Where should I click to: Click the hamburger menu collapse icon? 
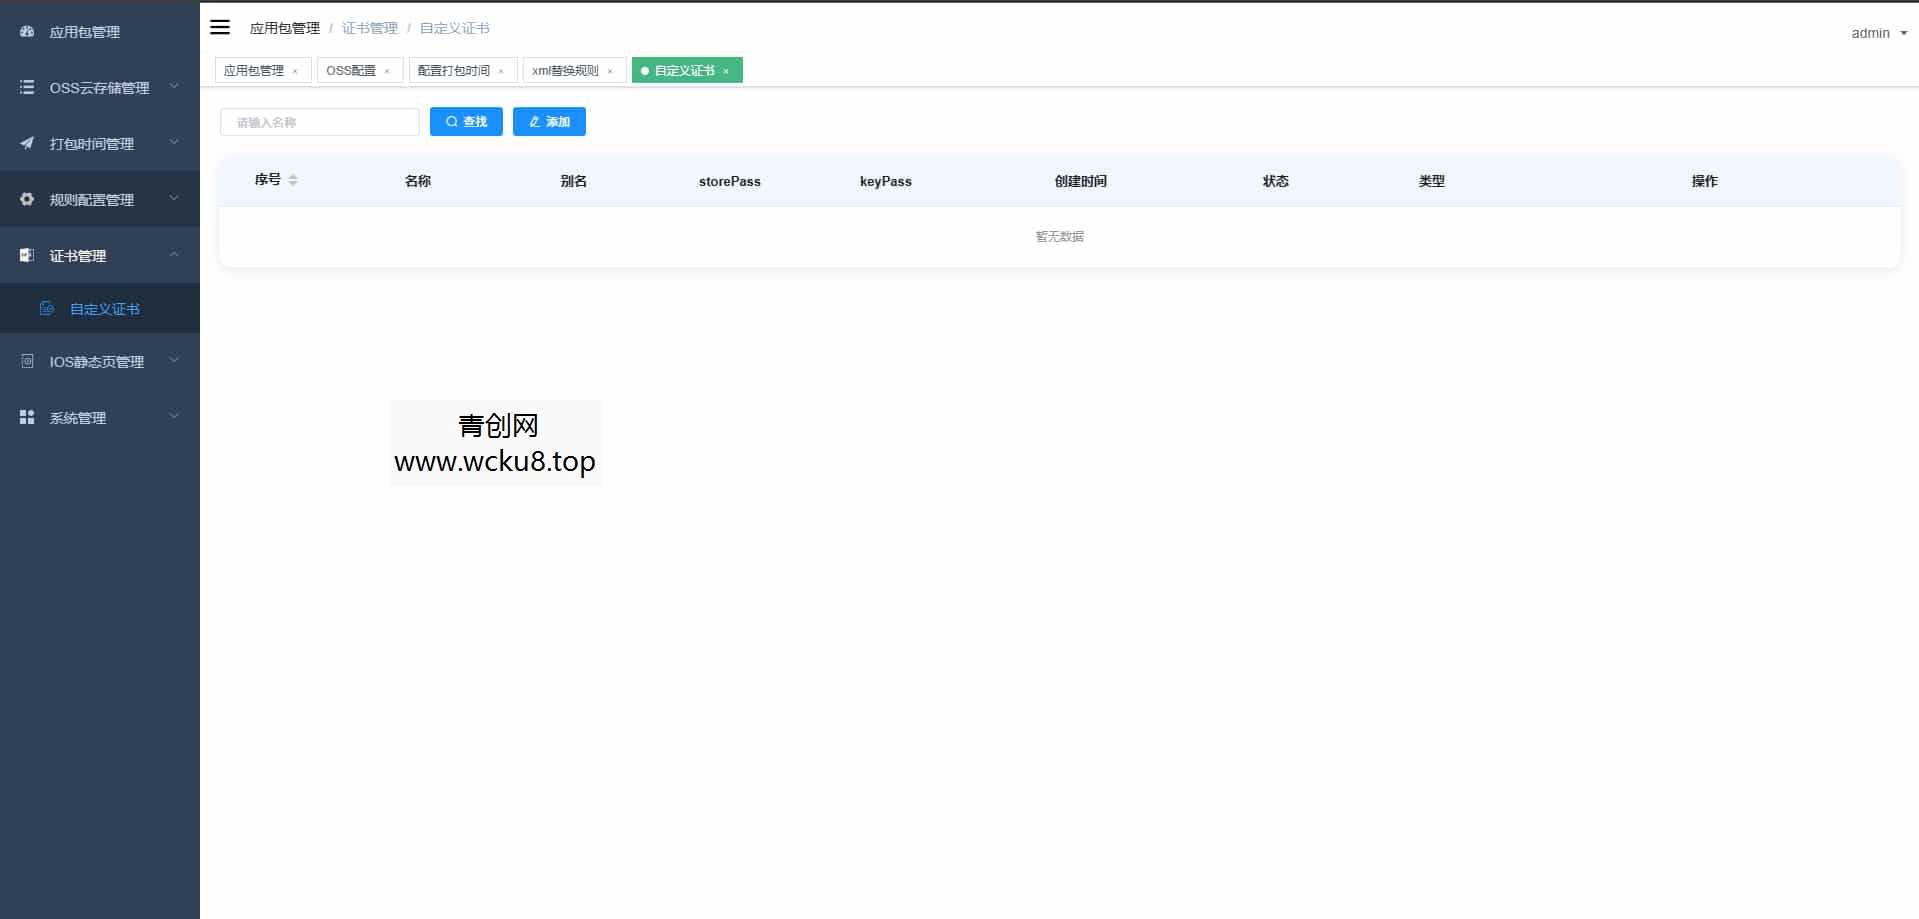click(220, 27)
